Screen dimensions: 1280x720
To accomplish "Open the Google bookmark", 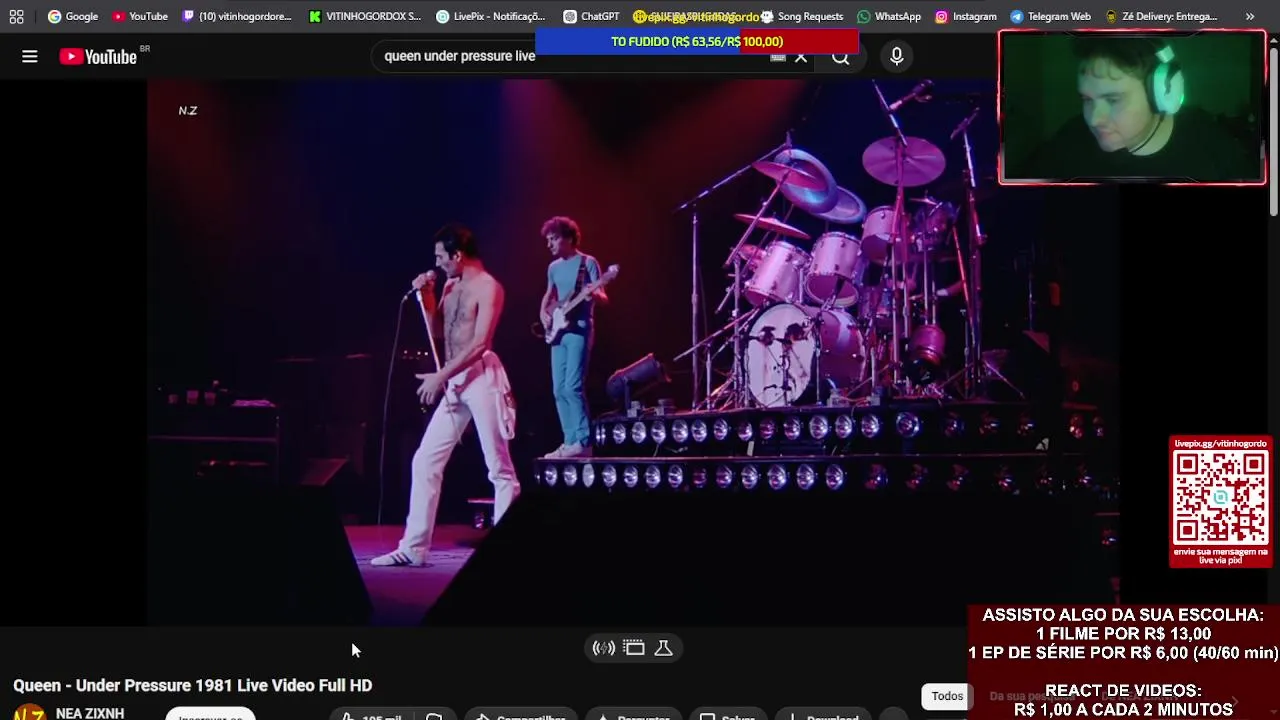I will (73, 16).
